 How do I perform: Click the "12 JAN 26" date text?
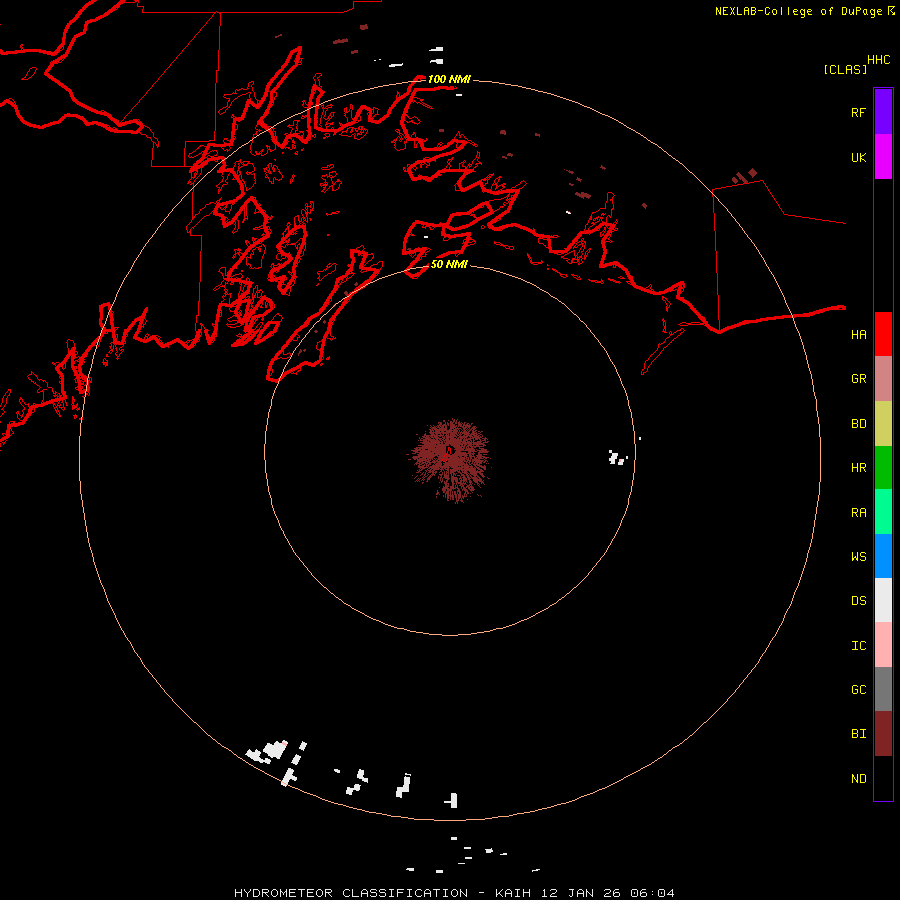(581, 893)
